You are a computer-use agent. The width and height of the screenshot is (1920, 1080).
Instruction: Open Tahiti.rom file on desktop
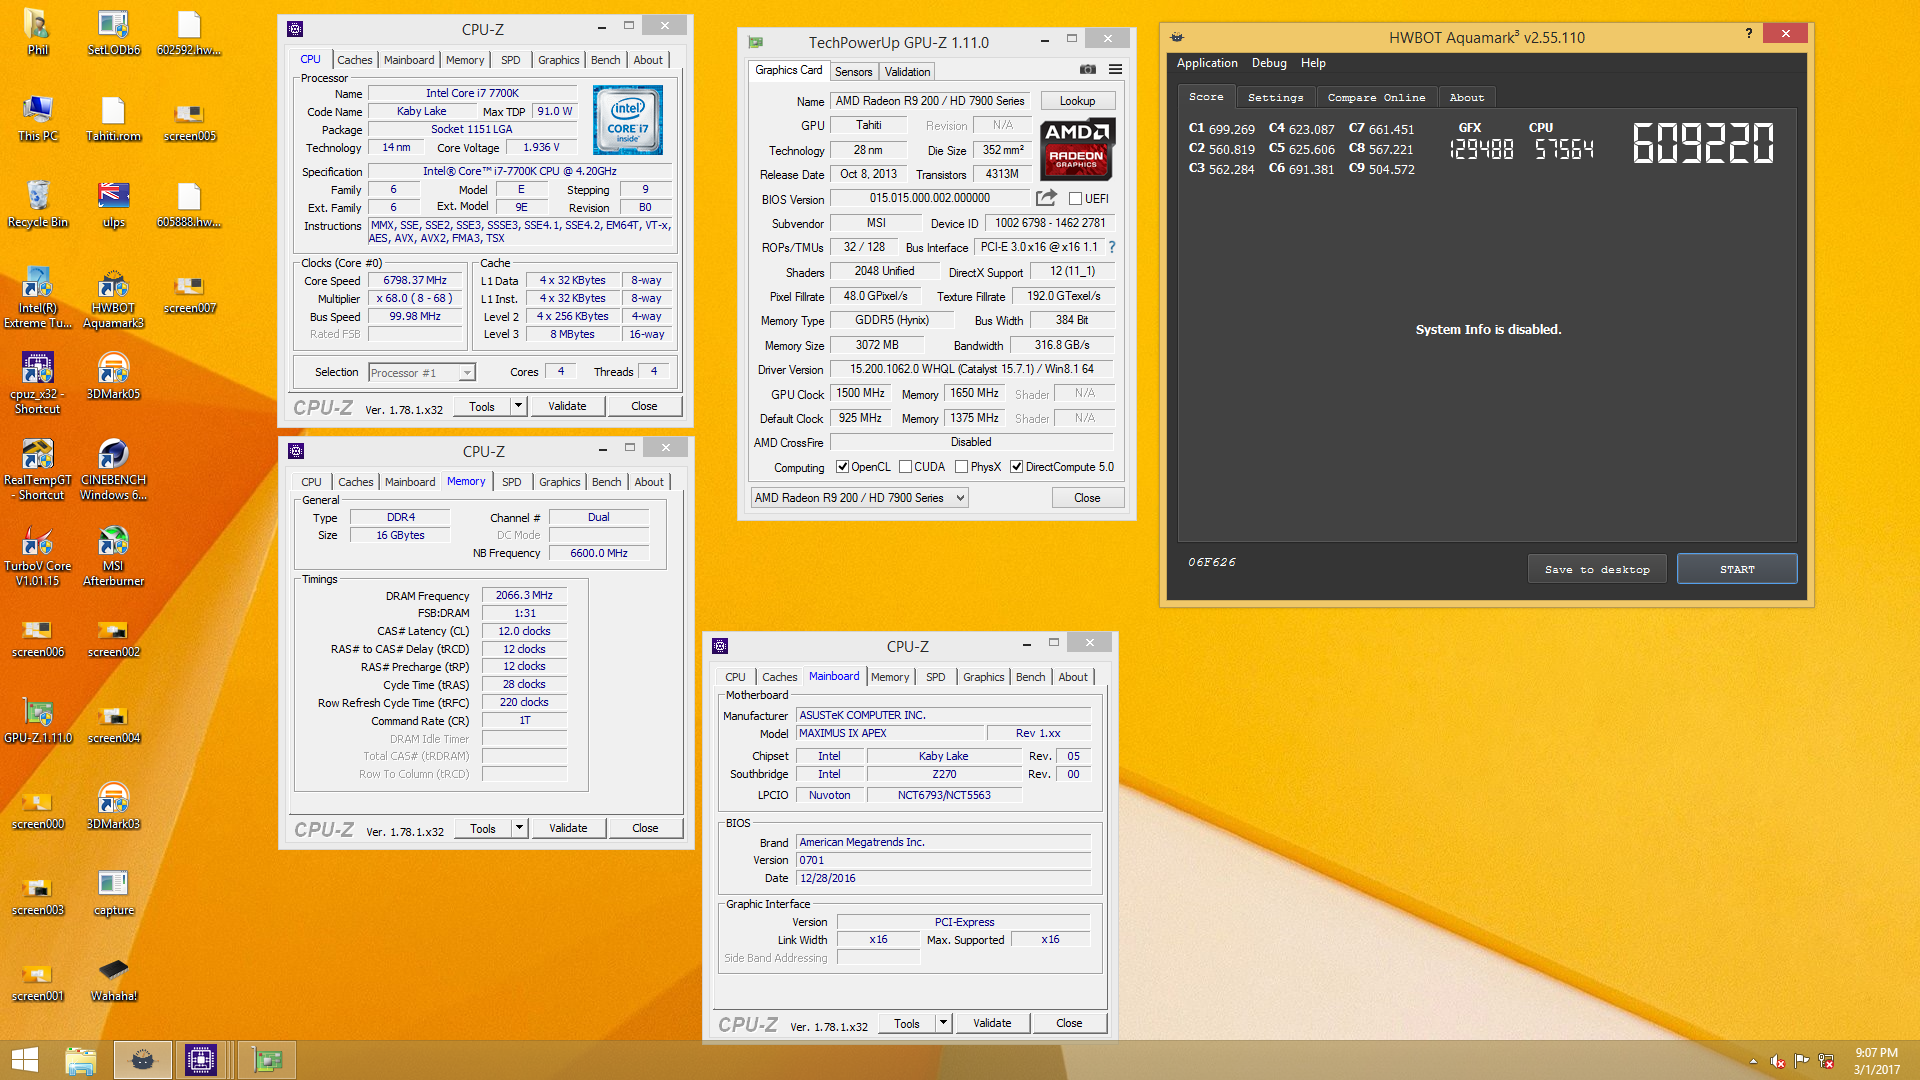tap(113, 118)
